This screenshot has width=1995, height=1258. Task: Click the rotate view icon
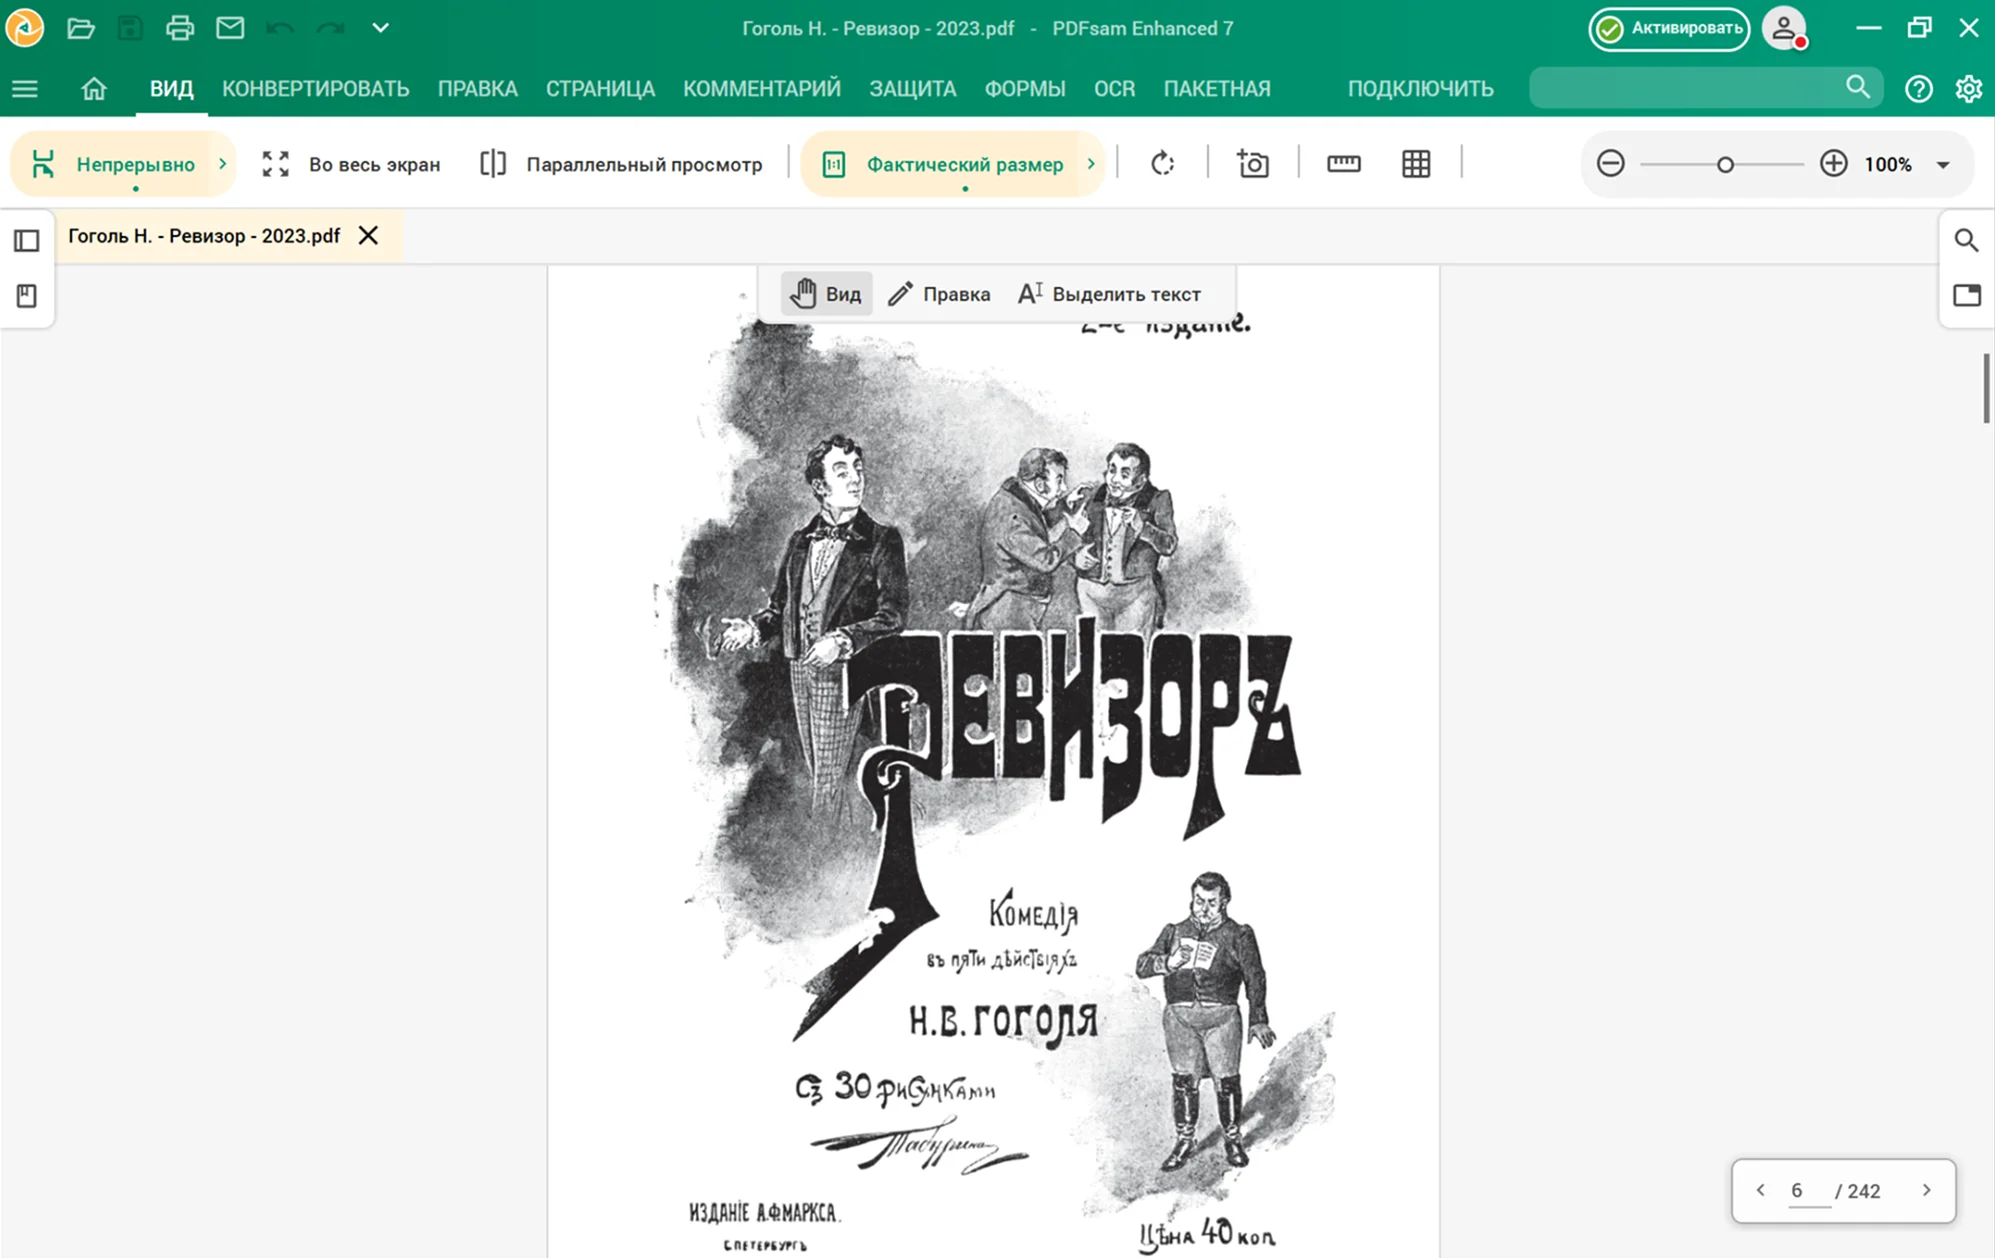pos(1162,164)
